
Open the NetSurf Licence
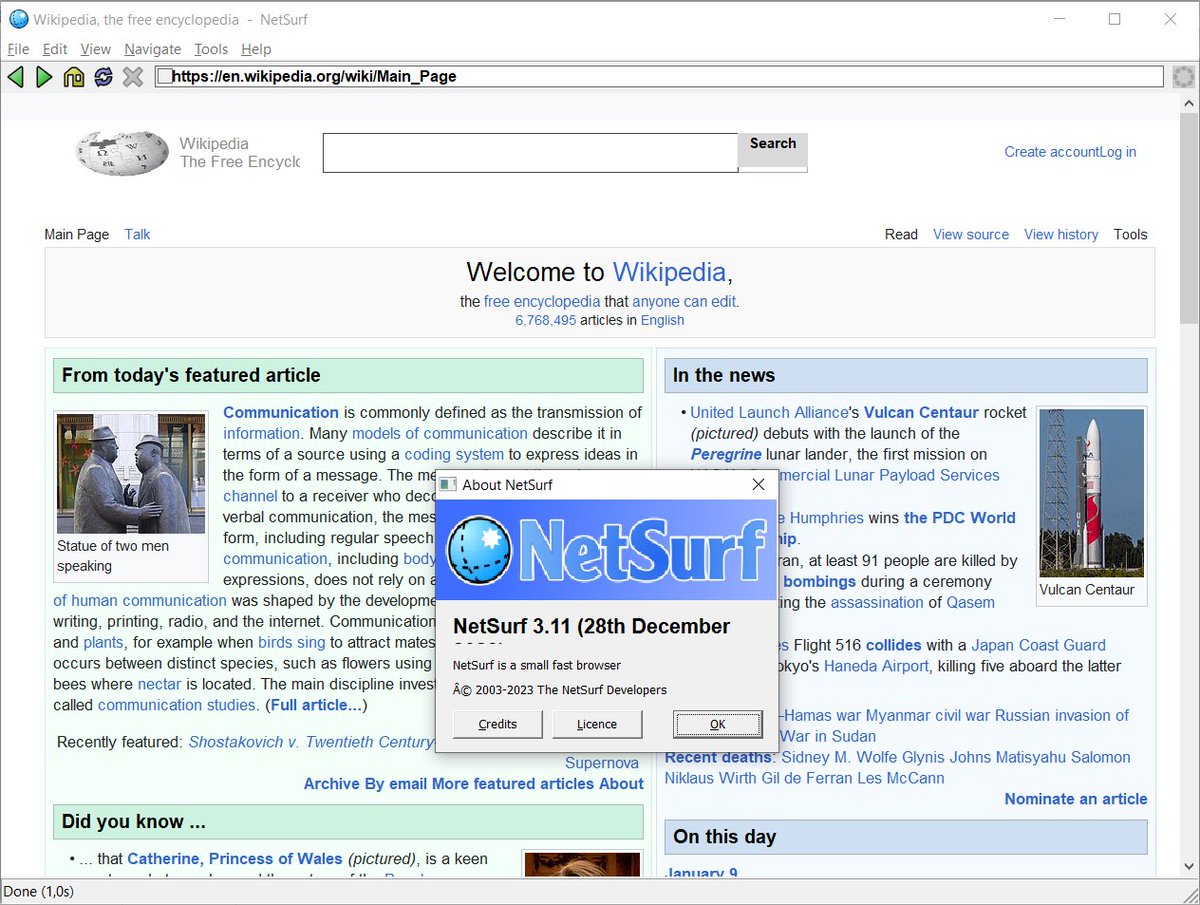(x=597, y=724)
